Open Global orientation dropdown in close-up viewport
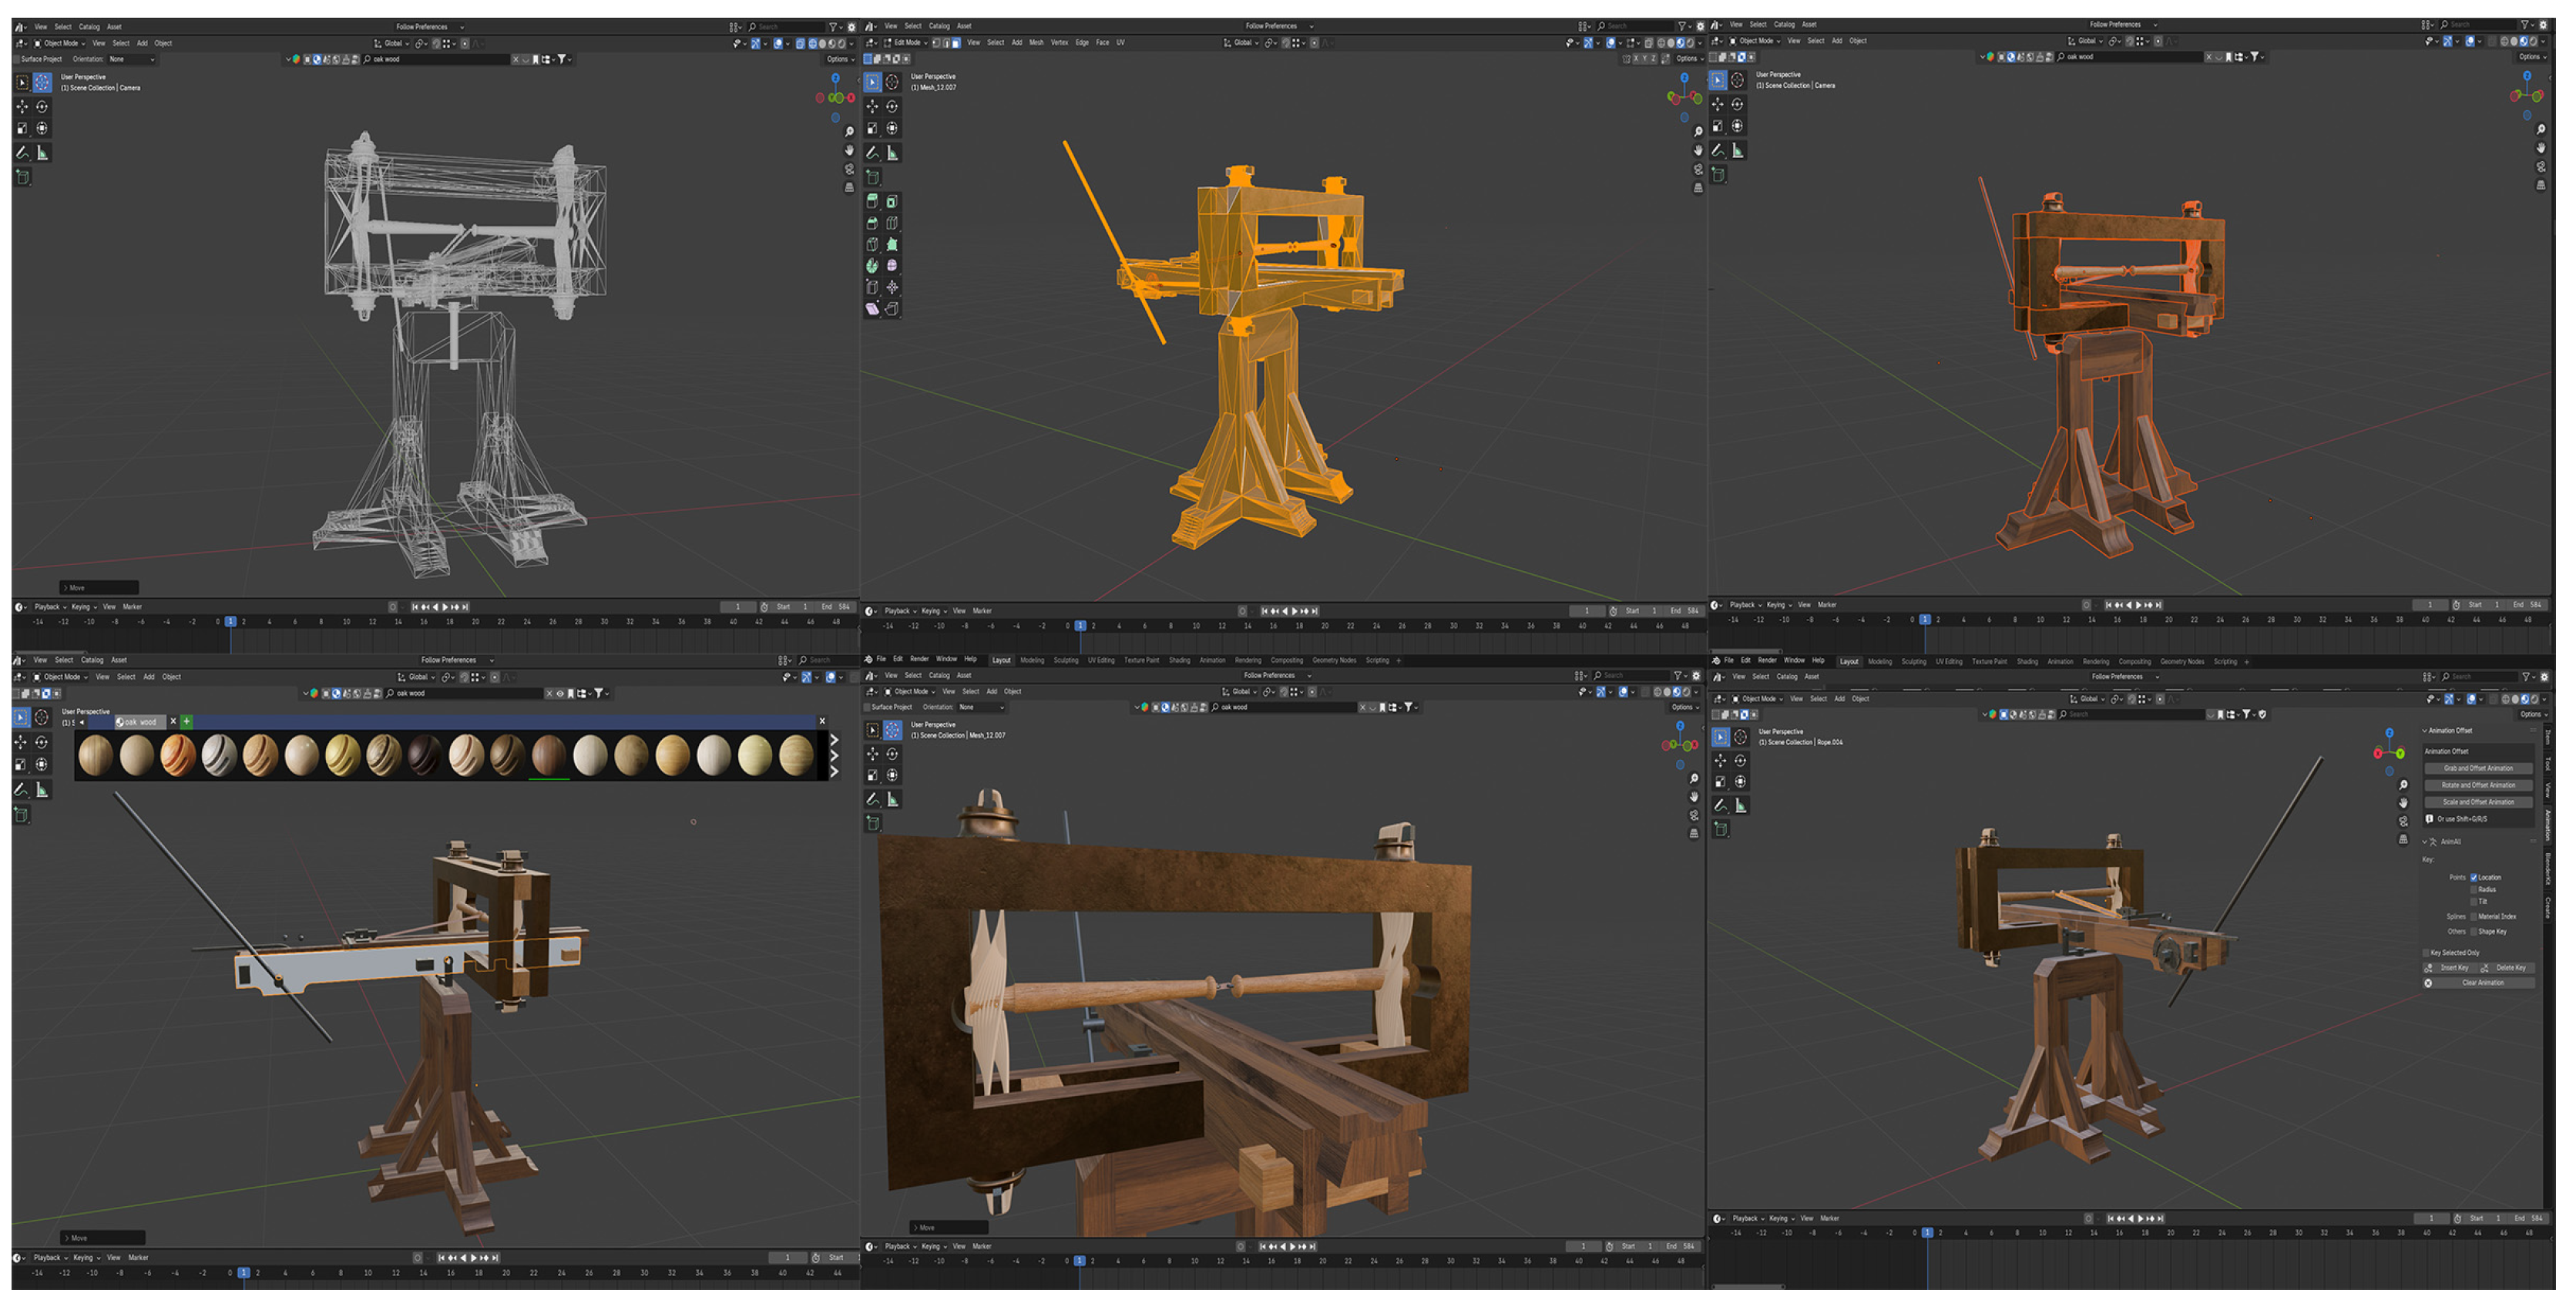Screen dimensions: 2576x1314 coord(1241,691)
